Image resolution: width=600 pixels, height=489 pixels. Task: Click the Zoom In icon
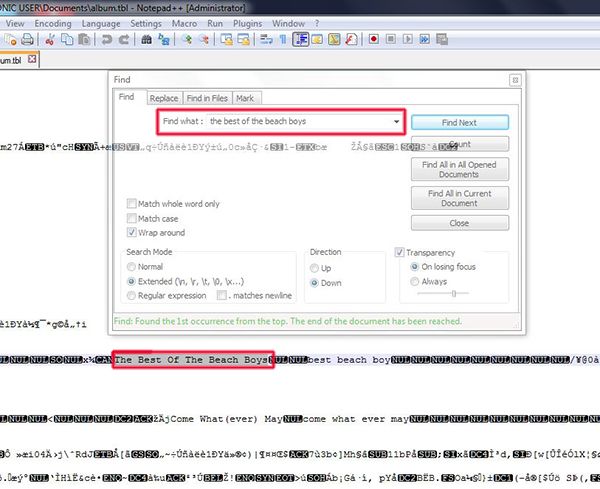click(x=187, y=39)
